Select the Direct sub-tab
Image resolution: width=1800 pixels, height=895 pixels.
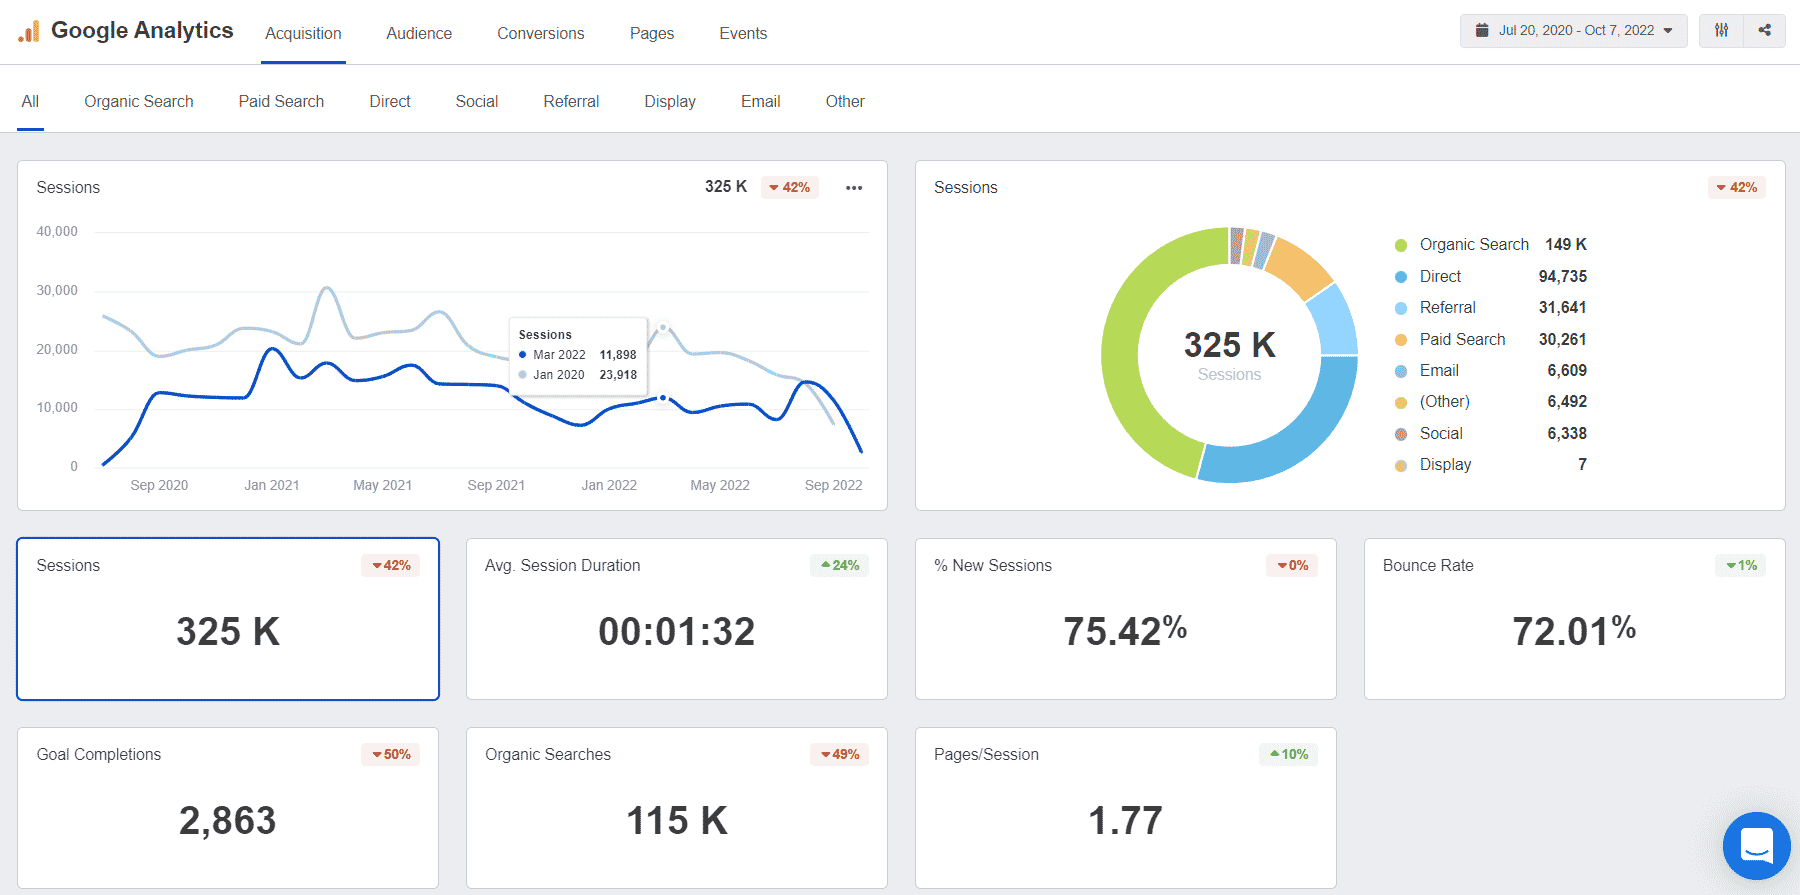390,101
